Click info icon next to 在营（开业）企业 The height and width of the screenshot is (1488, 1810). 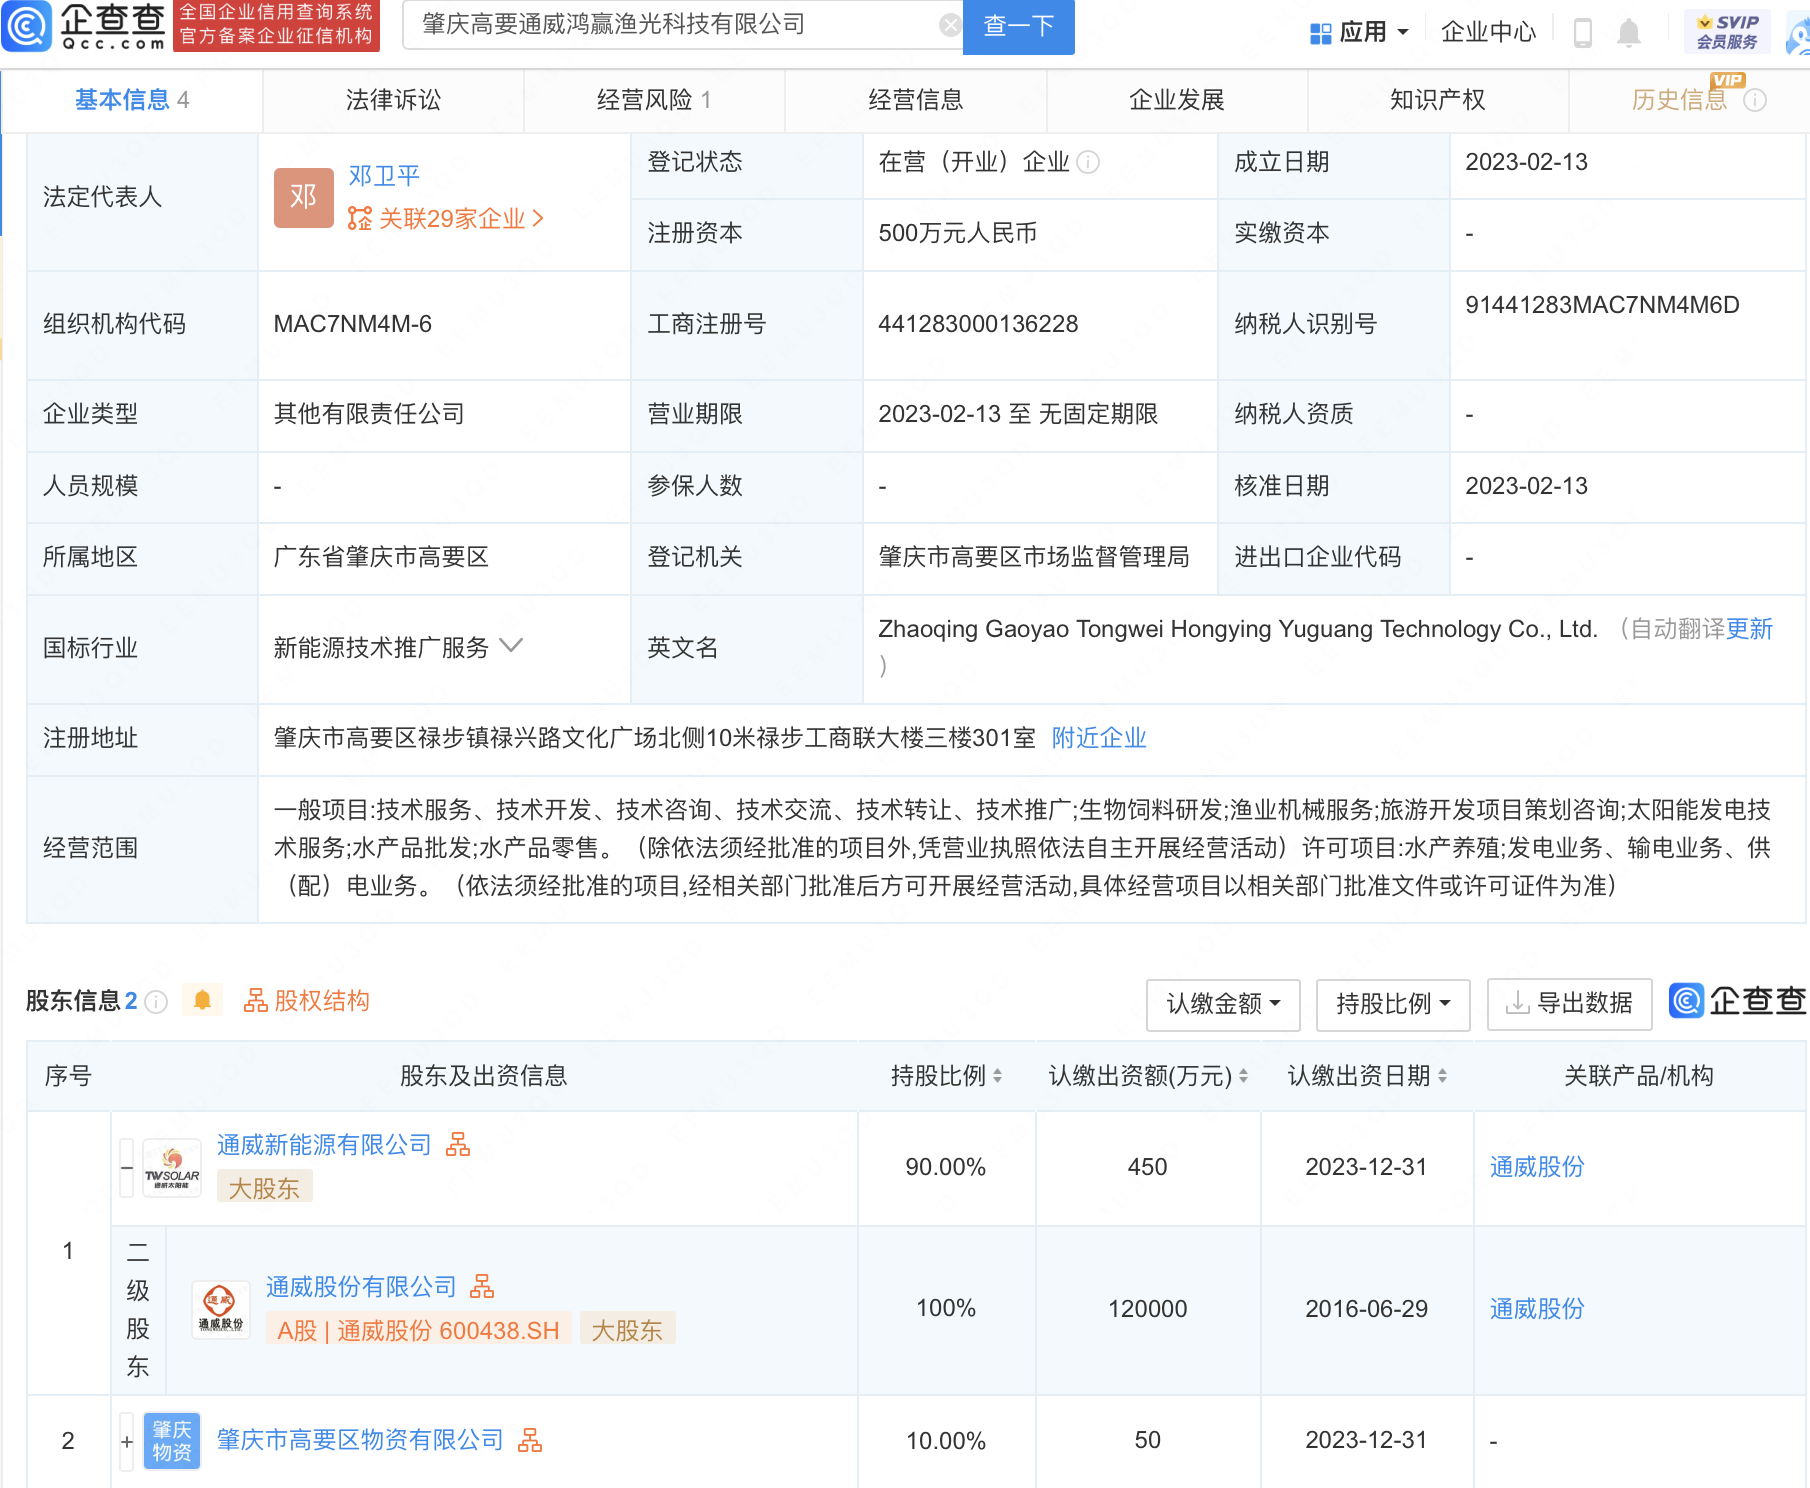click(1089, 162)
